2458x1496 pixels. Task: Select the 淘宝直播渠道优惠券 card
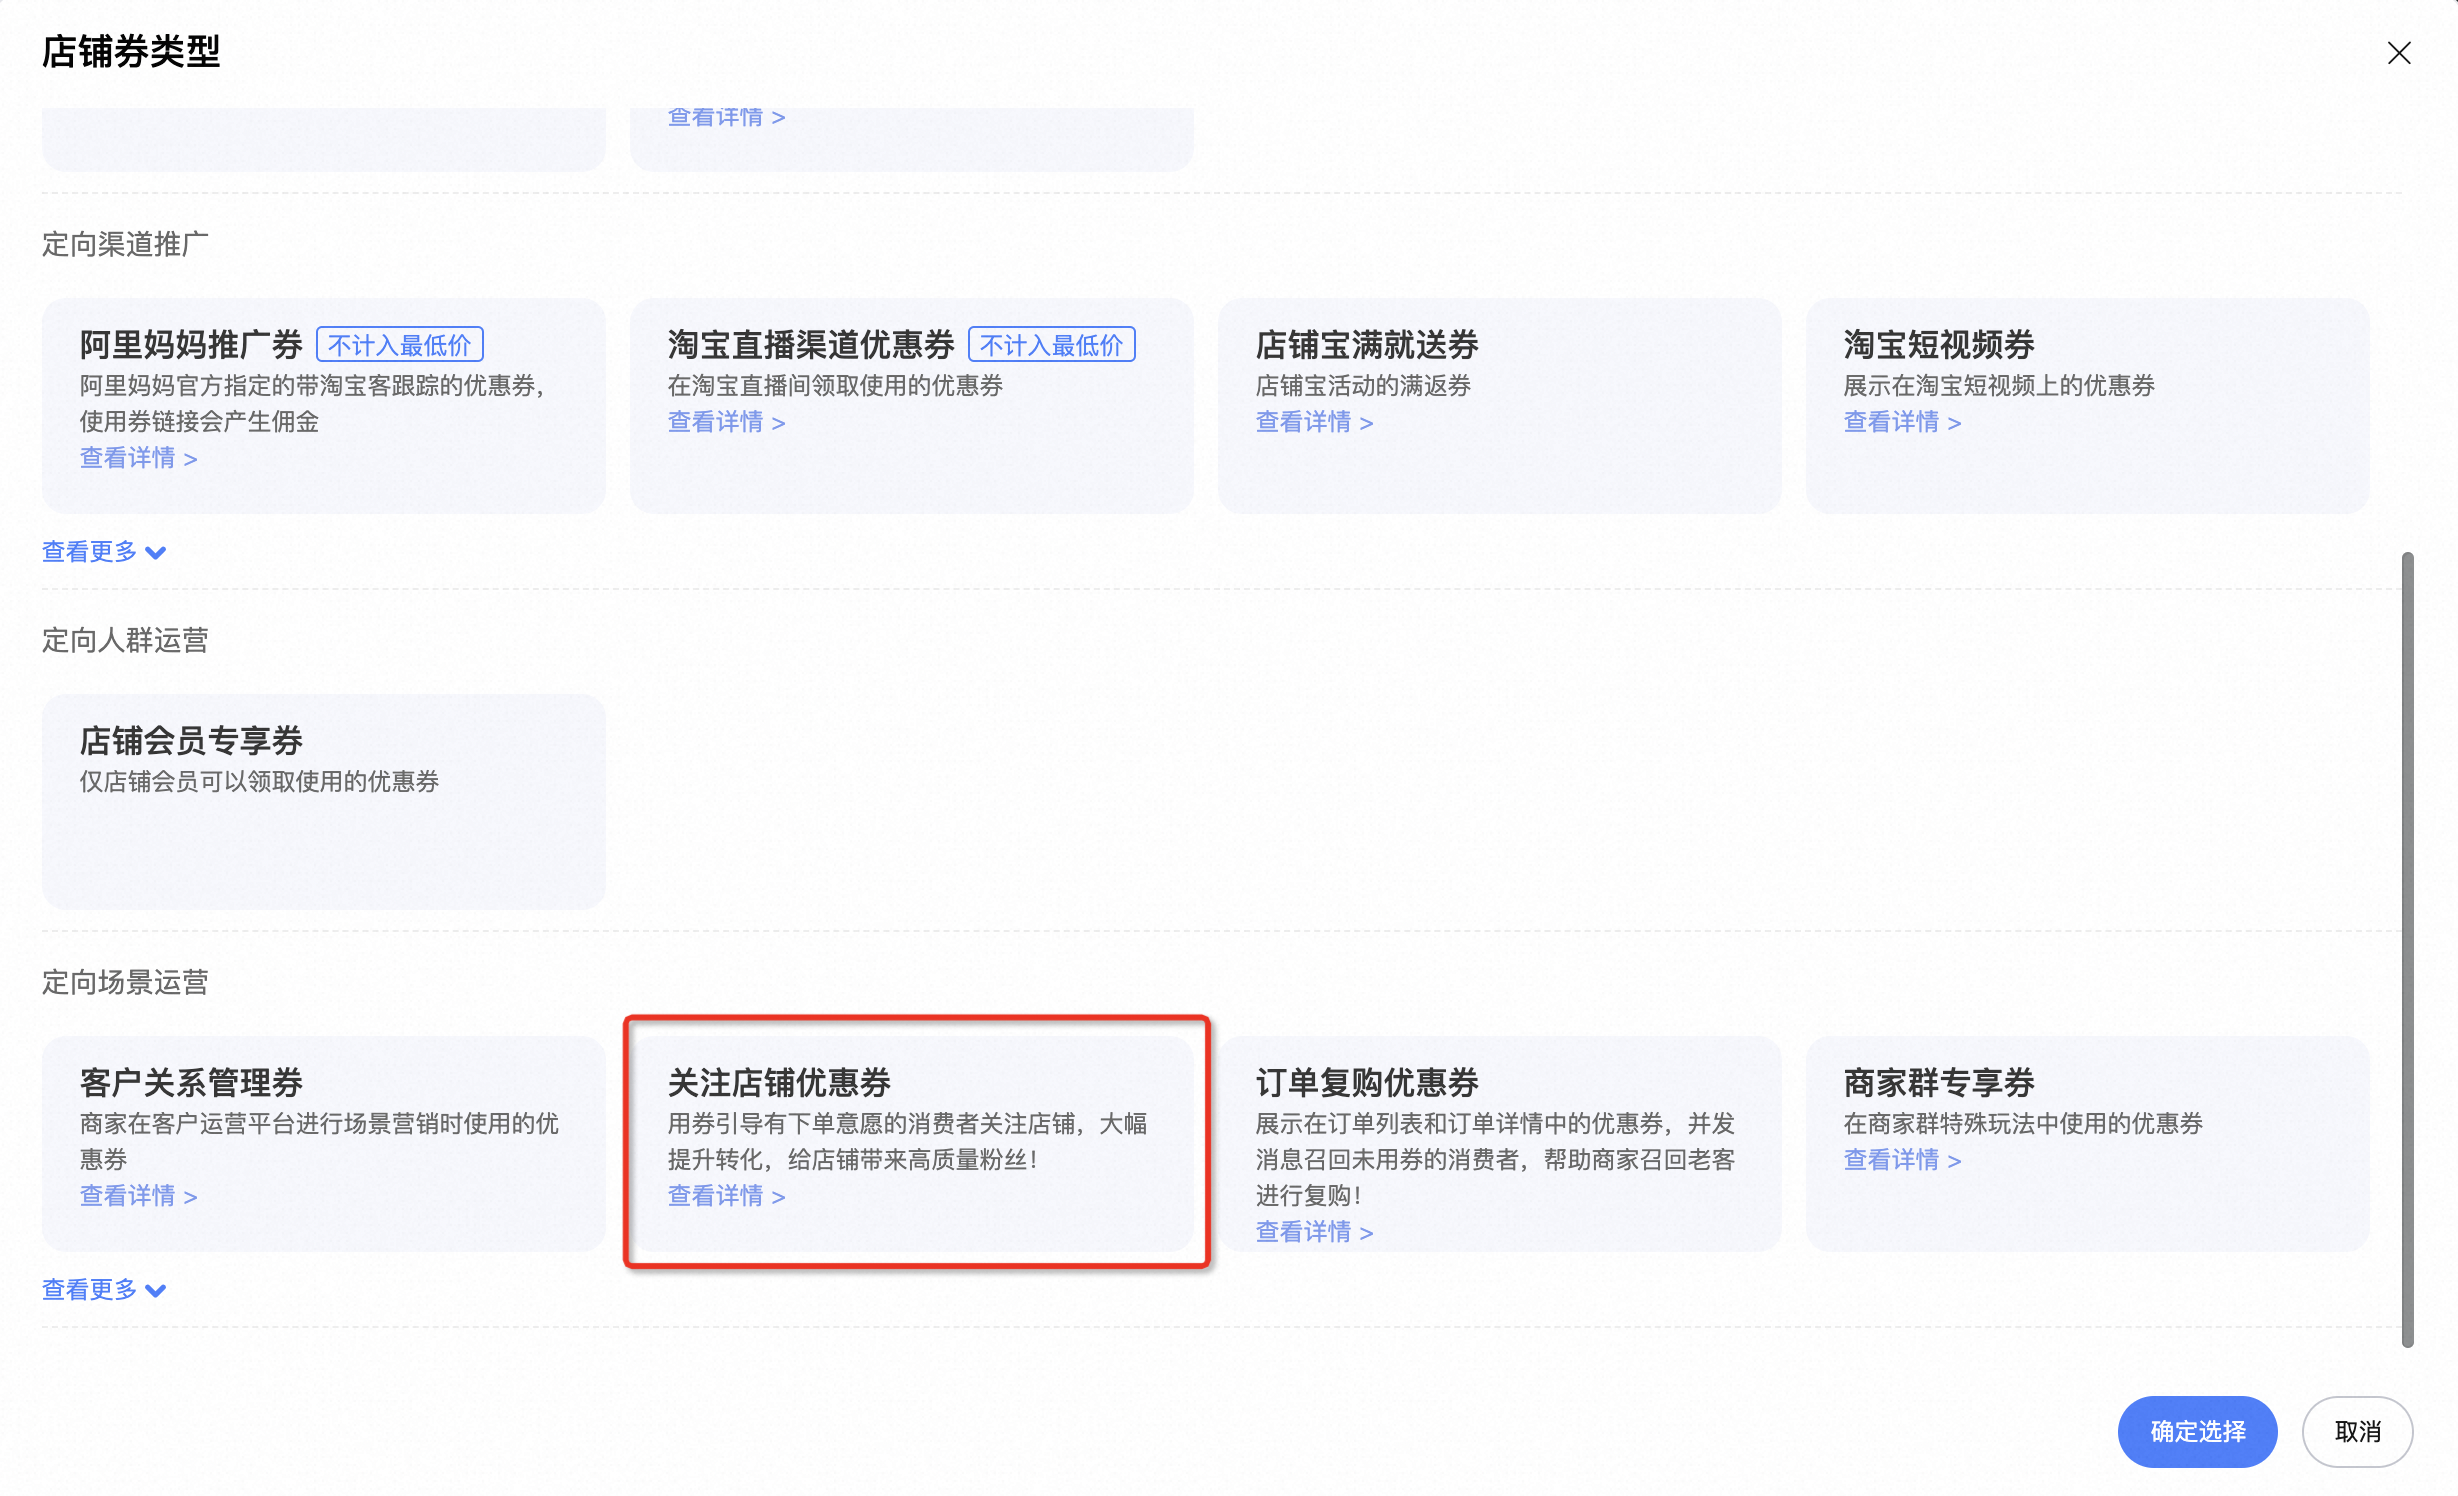click(911, 405)
